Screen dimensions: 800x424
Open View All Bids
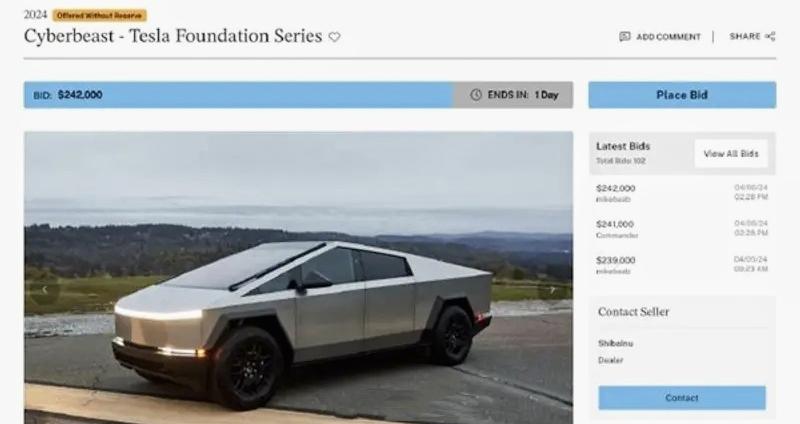(x=731, y=154)
